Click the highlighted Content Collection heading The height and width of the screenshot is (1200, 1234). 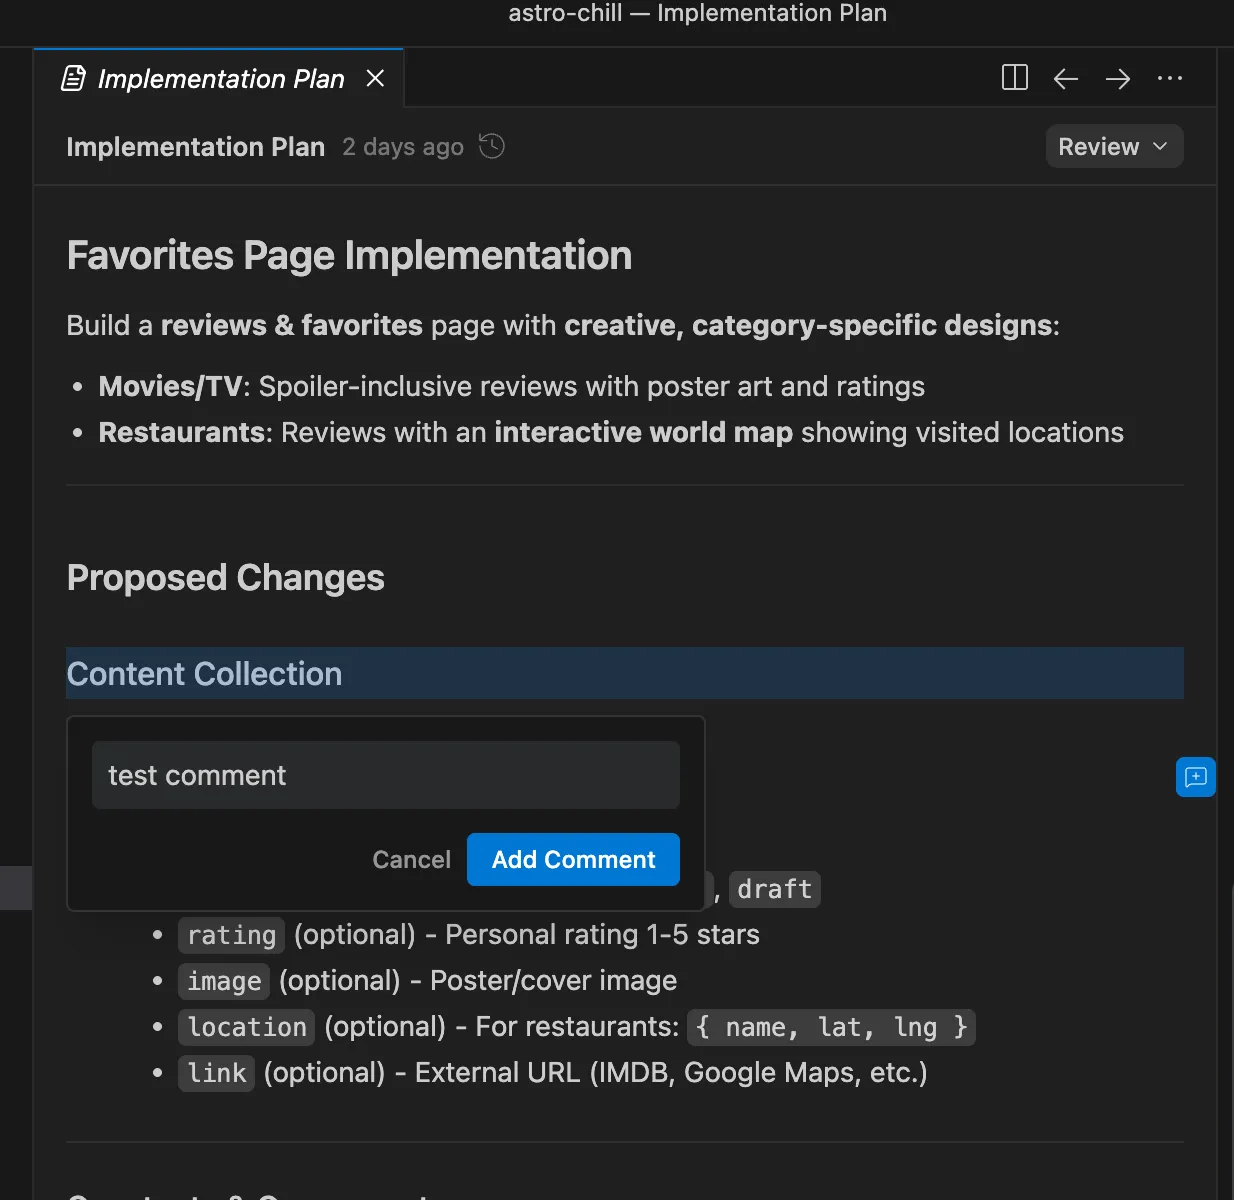(204, 674)
